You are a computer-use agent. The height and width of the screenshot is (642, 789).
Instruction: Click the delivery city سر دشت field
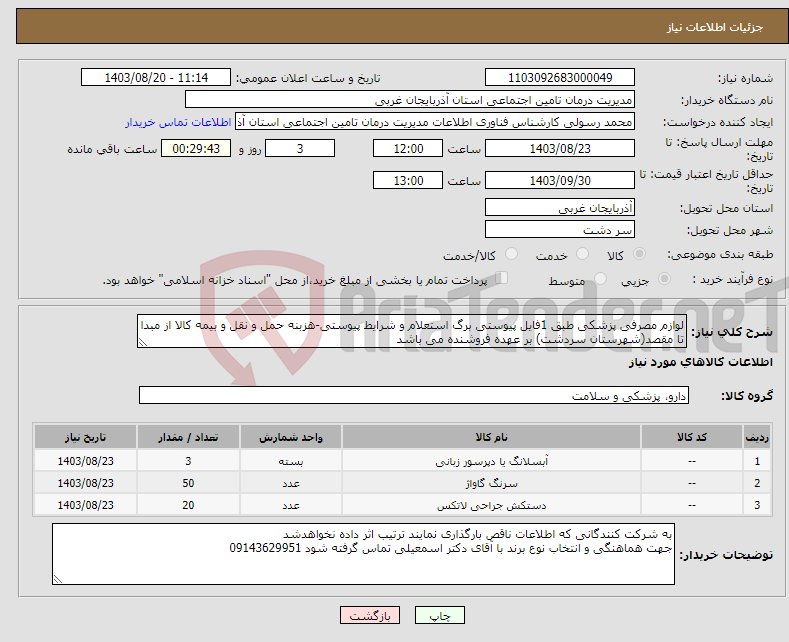(x=560, y=229)
